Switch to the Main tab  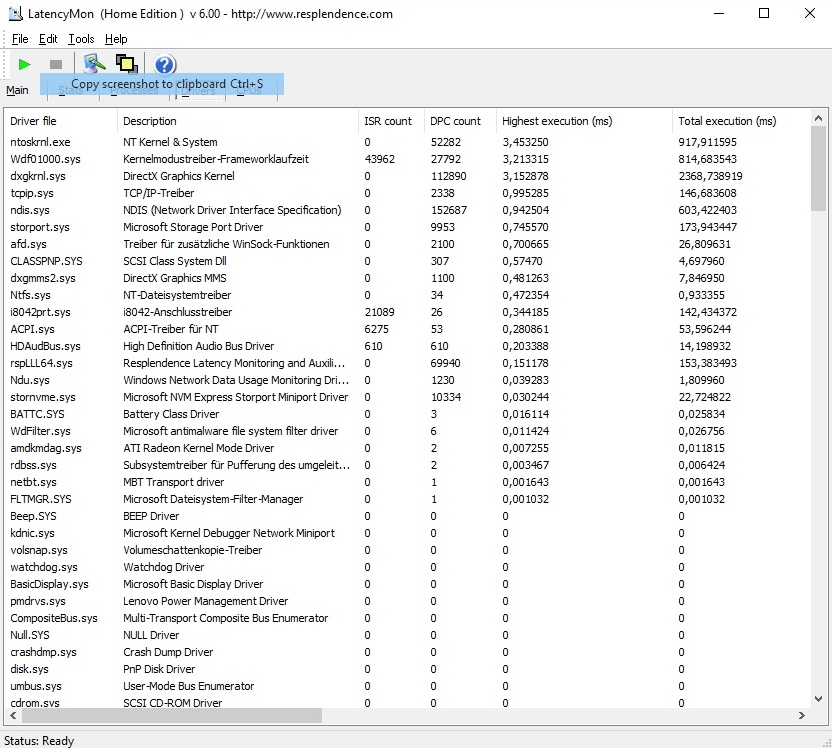[x=17, y=90]
